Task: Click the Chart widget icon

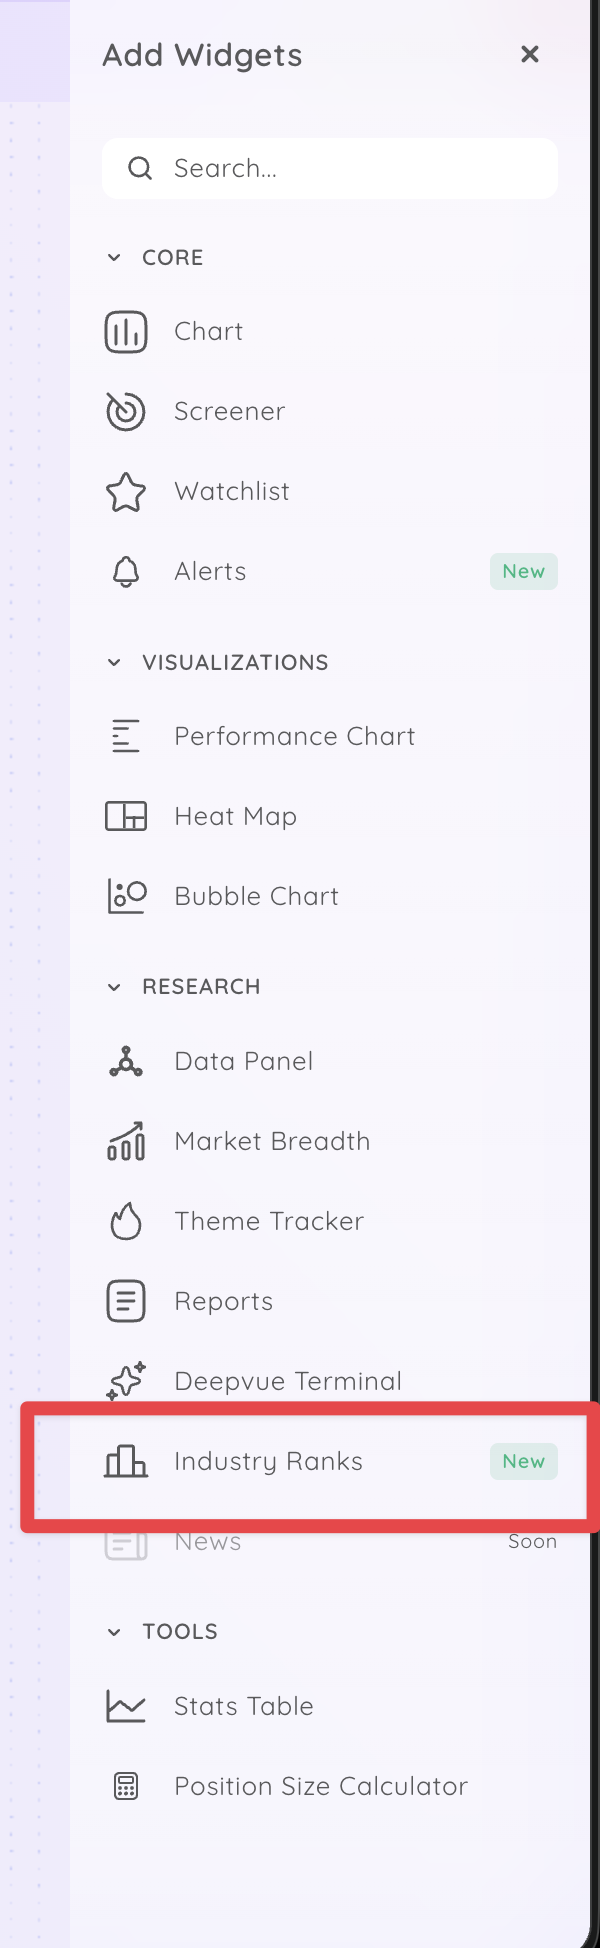Action: pos(126,332)
